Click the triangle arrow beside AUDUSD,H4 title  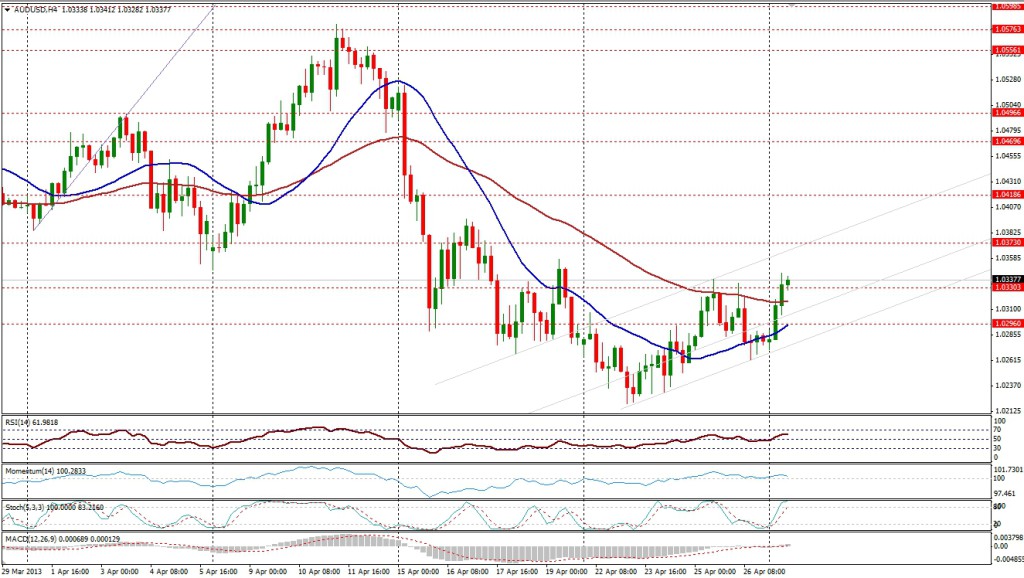pyautogui.click(x=6, y=9)
